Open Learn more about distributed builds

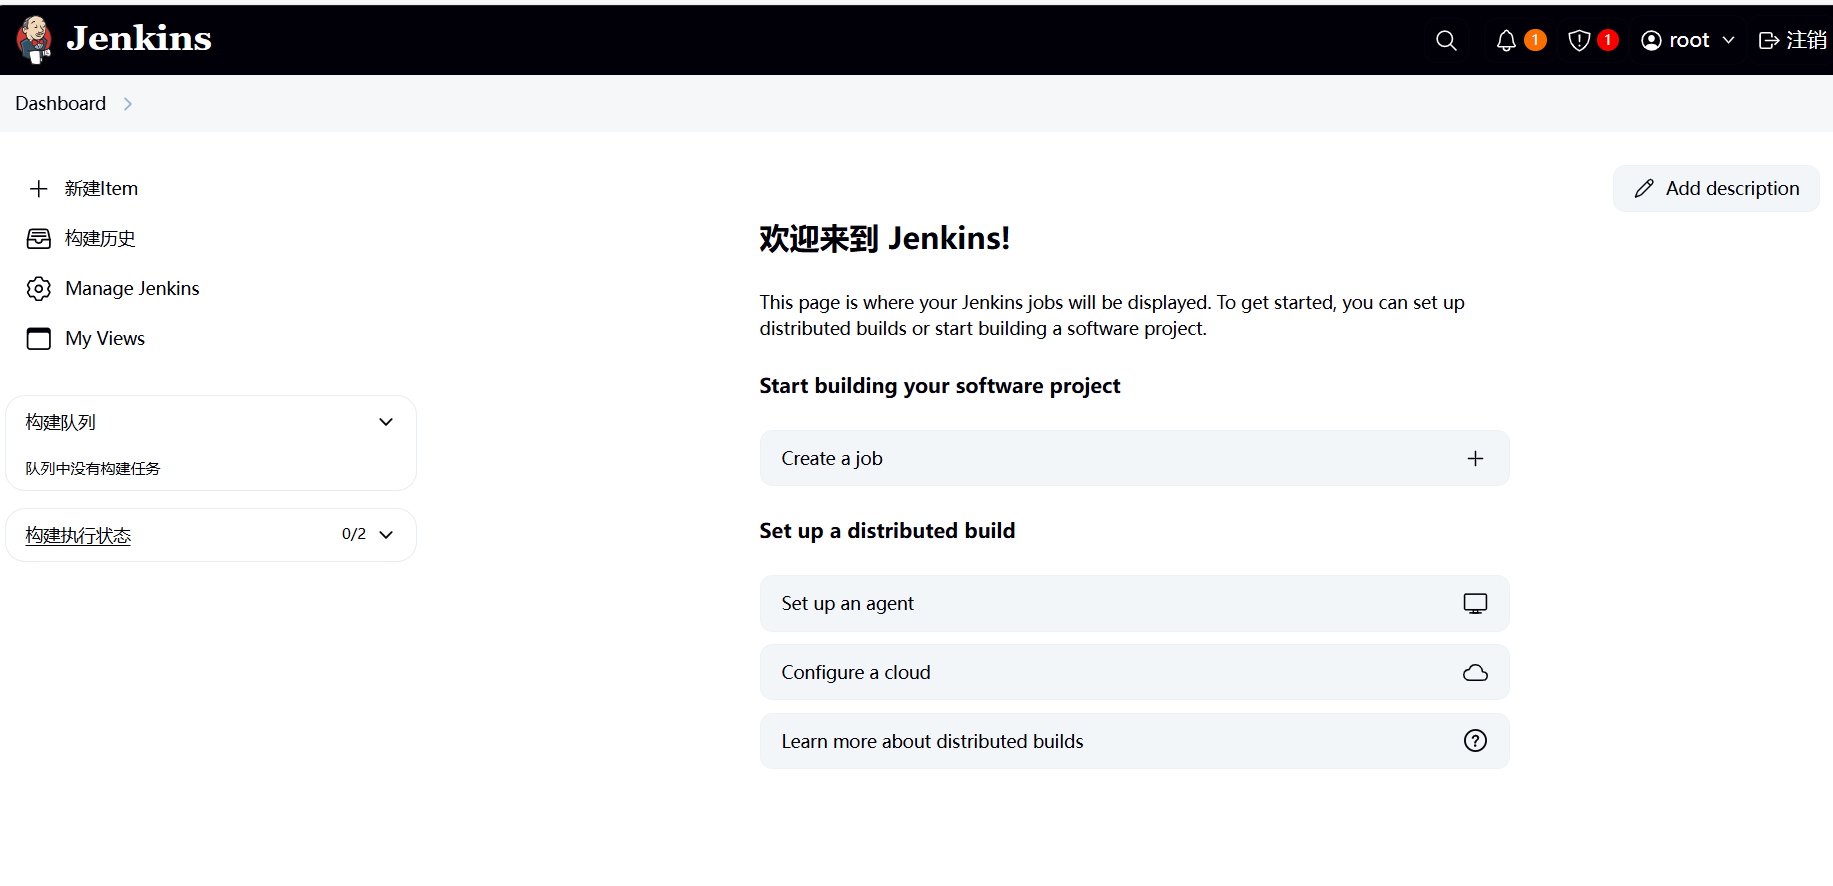coord(1134,741)
